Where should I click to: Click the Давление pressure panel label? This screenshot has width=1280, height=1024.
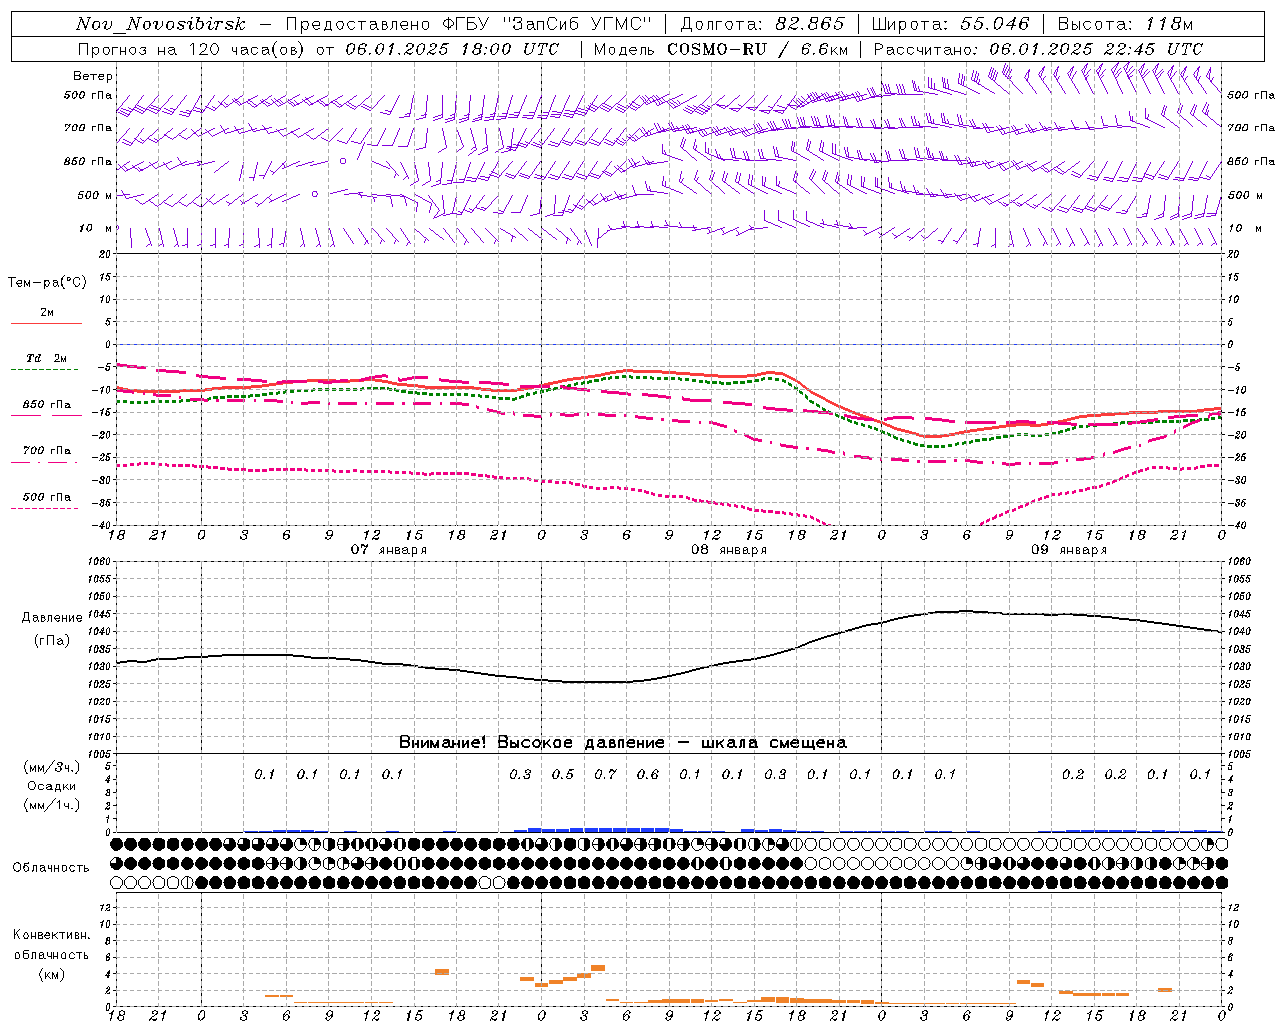coord(52,618)
